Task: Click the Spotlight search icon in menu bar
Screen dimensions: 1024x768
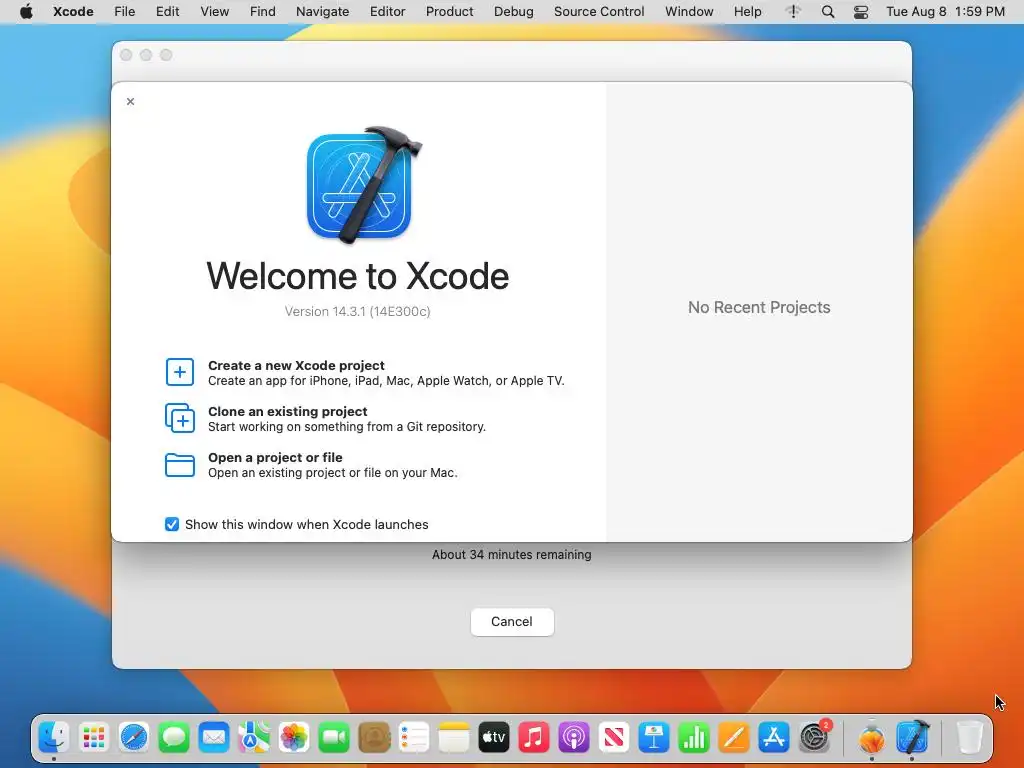Action: coord(827,12)
